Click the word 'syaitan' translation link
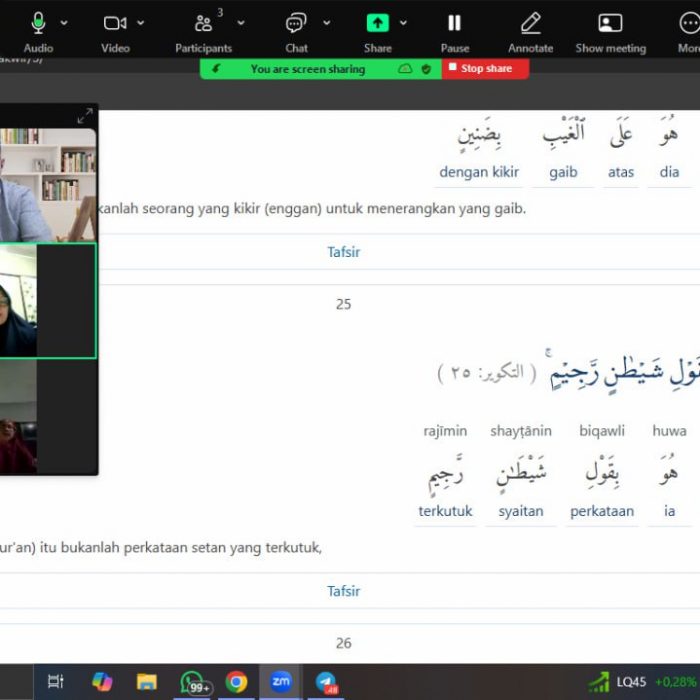700x700 pixels. pyautogui.click(x=521, y=511)
